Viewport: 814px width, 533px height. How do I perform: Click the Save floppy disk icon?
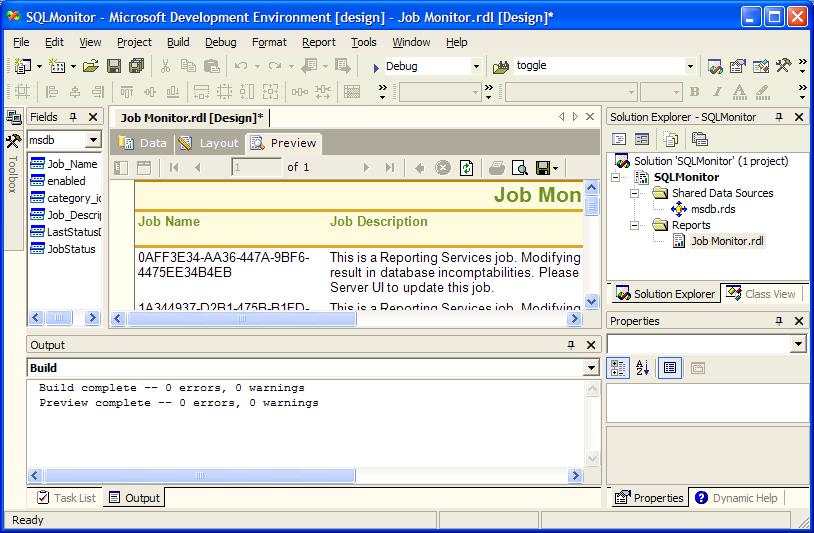(x=114, y=66)
